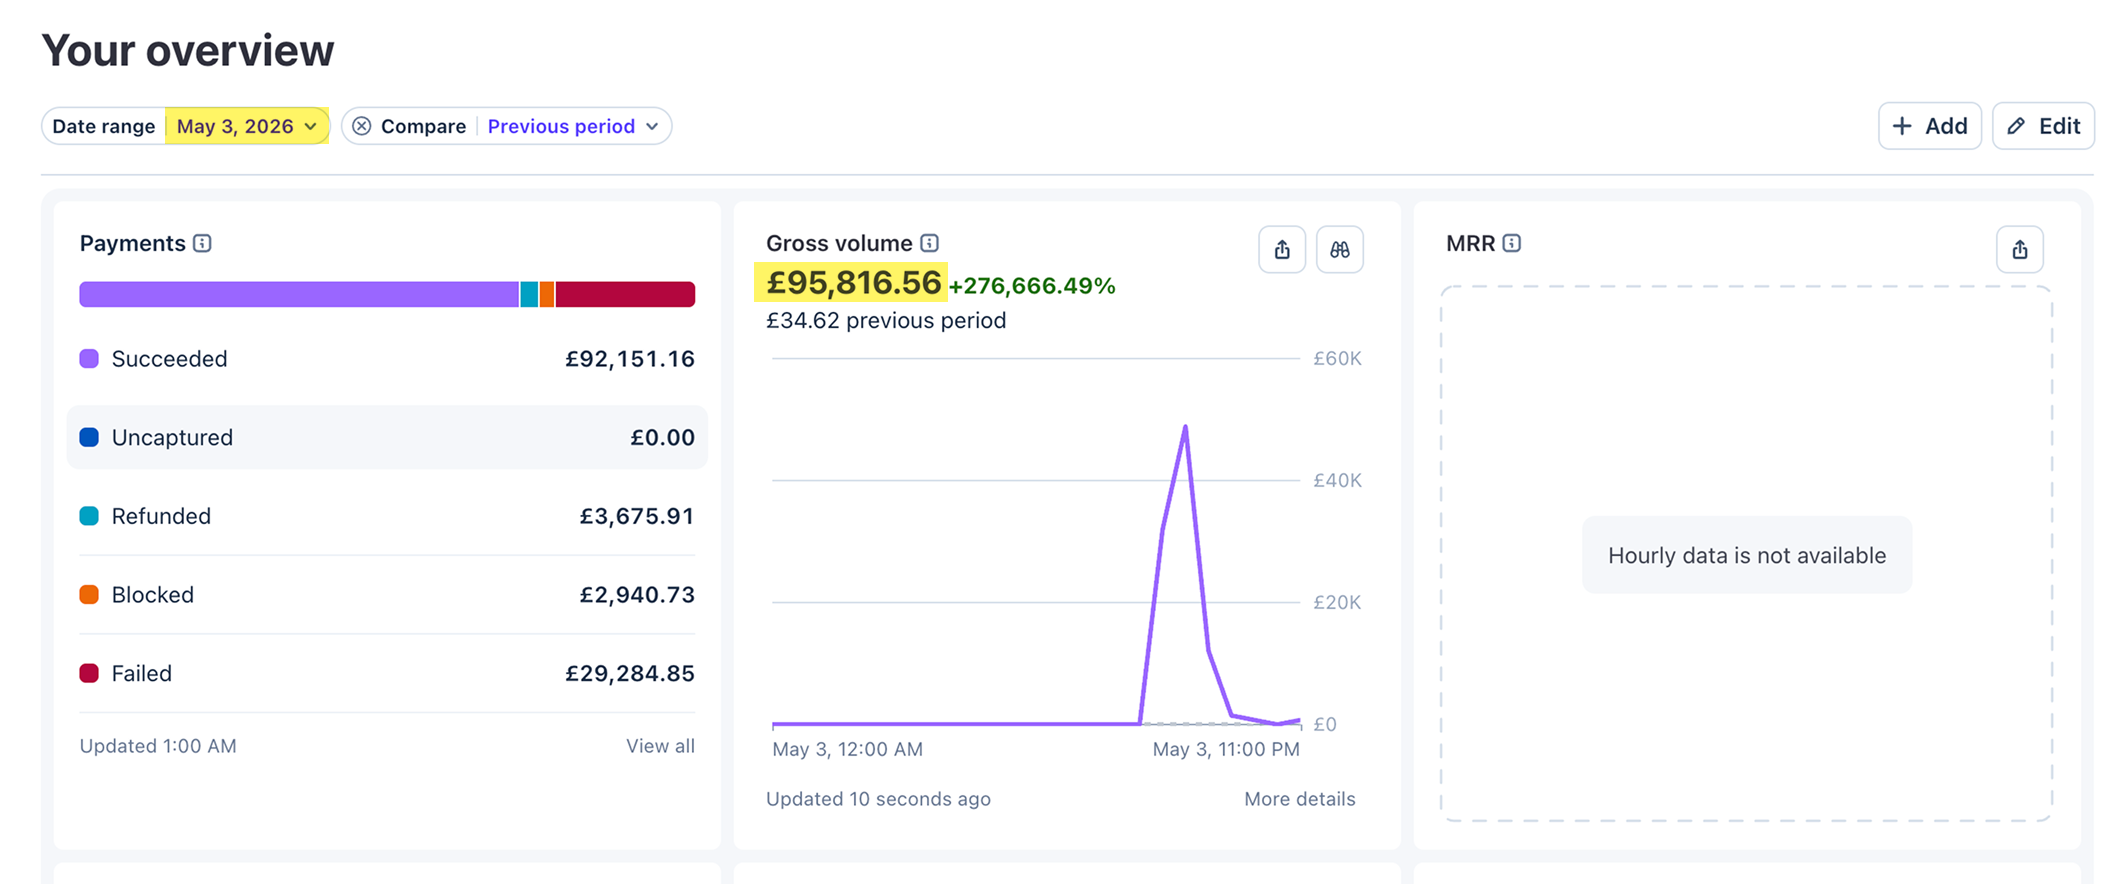
Task: Click the View all payments link
Action: click(x=660, y=746)
